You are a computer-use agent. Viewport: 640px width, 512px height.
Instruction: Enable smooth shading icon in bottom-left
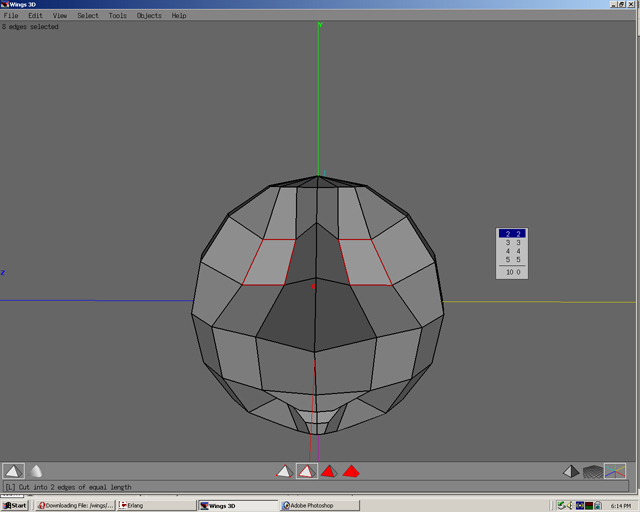point(36,471)
